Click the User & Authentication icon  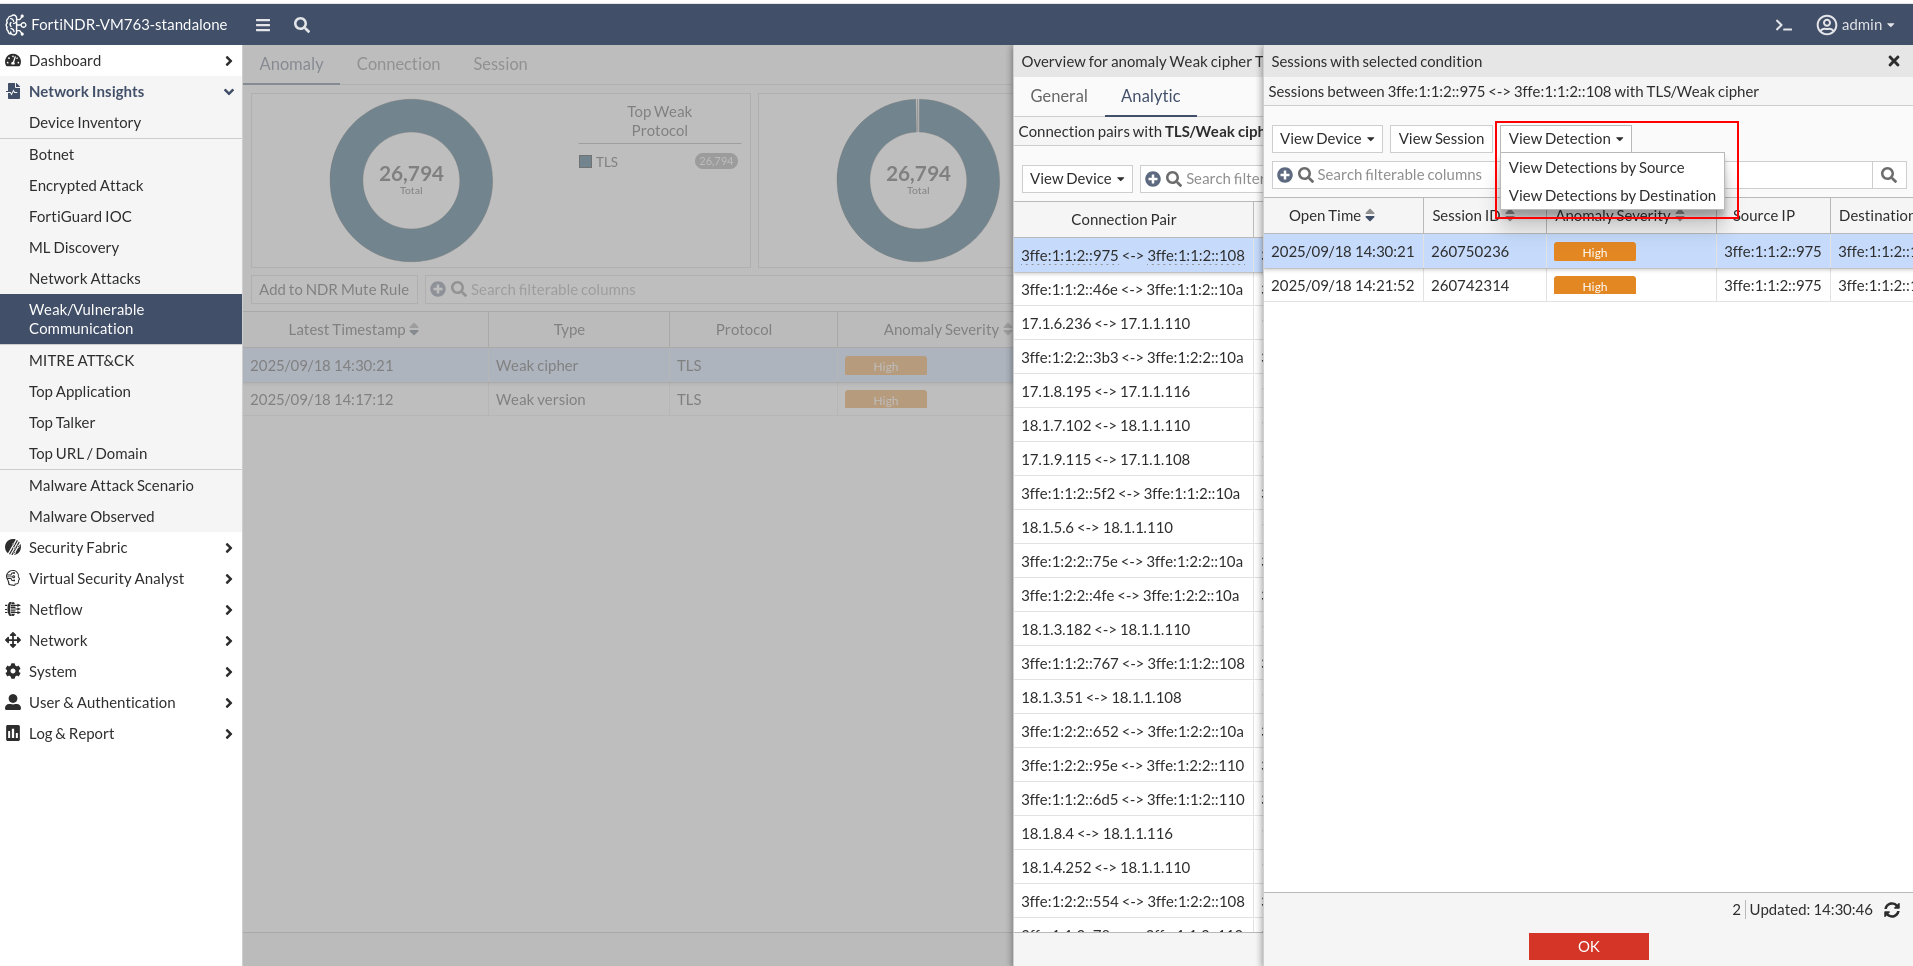13,703
